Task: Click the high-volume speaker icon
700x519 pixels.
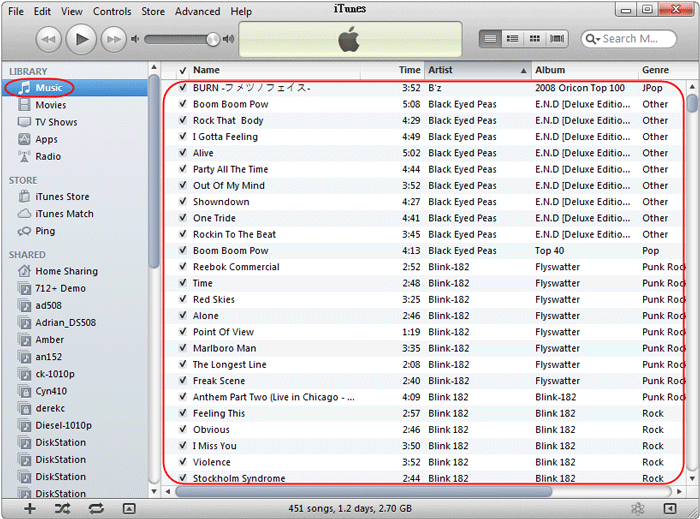Action: (x=229, y=39)
